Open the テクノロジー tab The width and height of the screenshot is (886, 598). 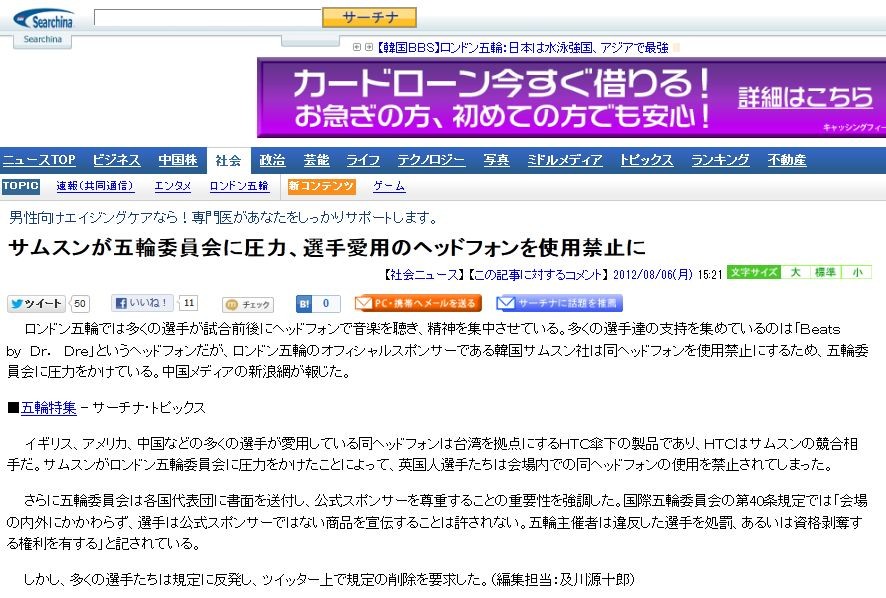click(x=431, y=160)
